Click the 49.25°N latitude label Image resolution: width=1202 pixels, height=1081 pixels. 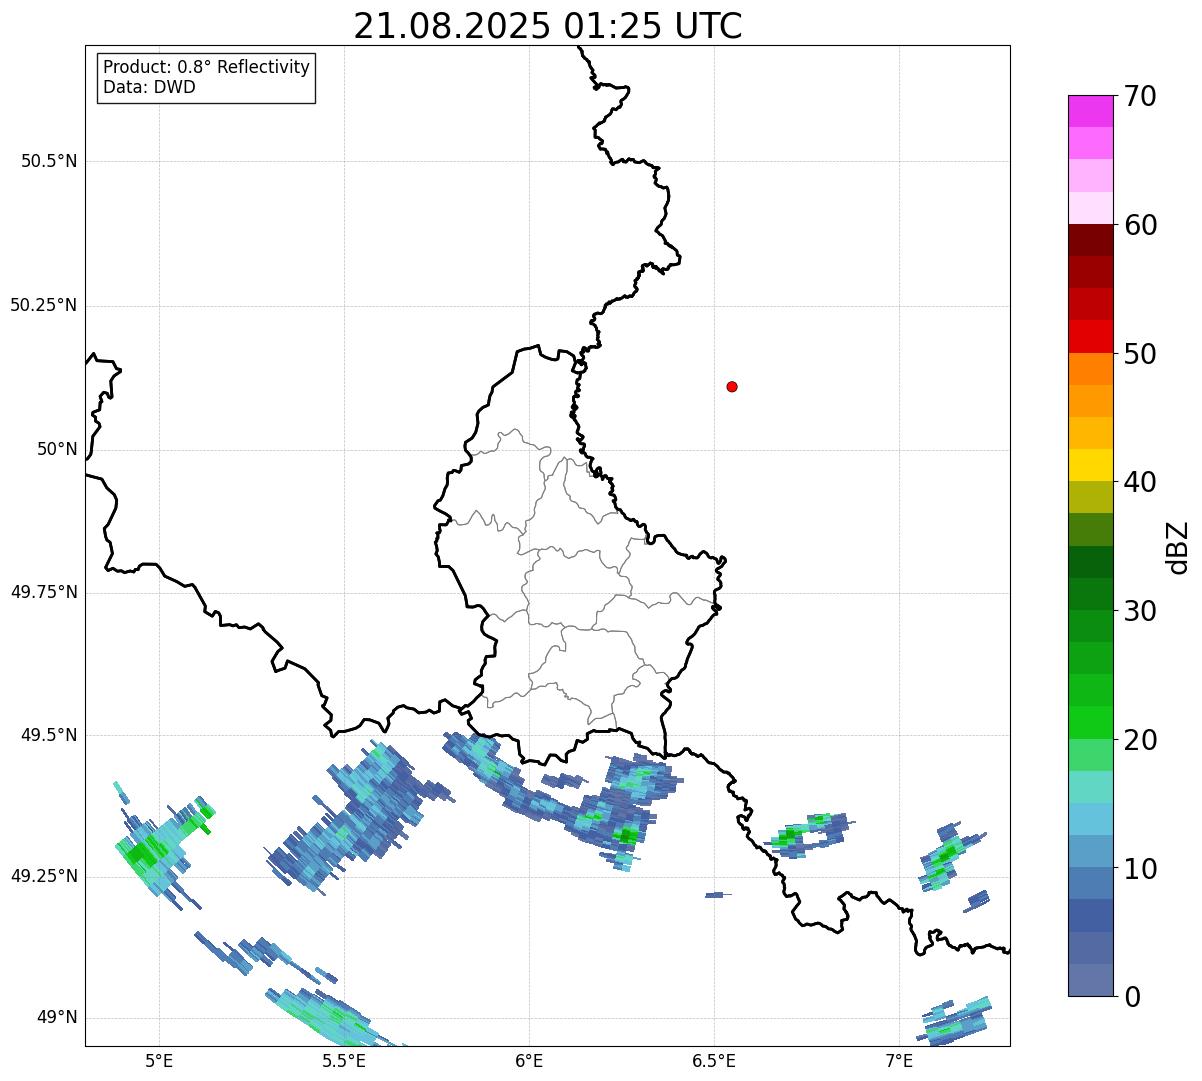[x=44, y=876]
